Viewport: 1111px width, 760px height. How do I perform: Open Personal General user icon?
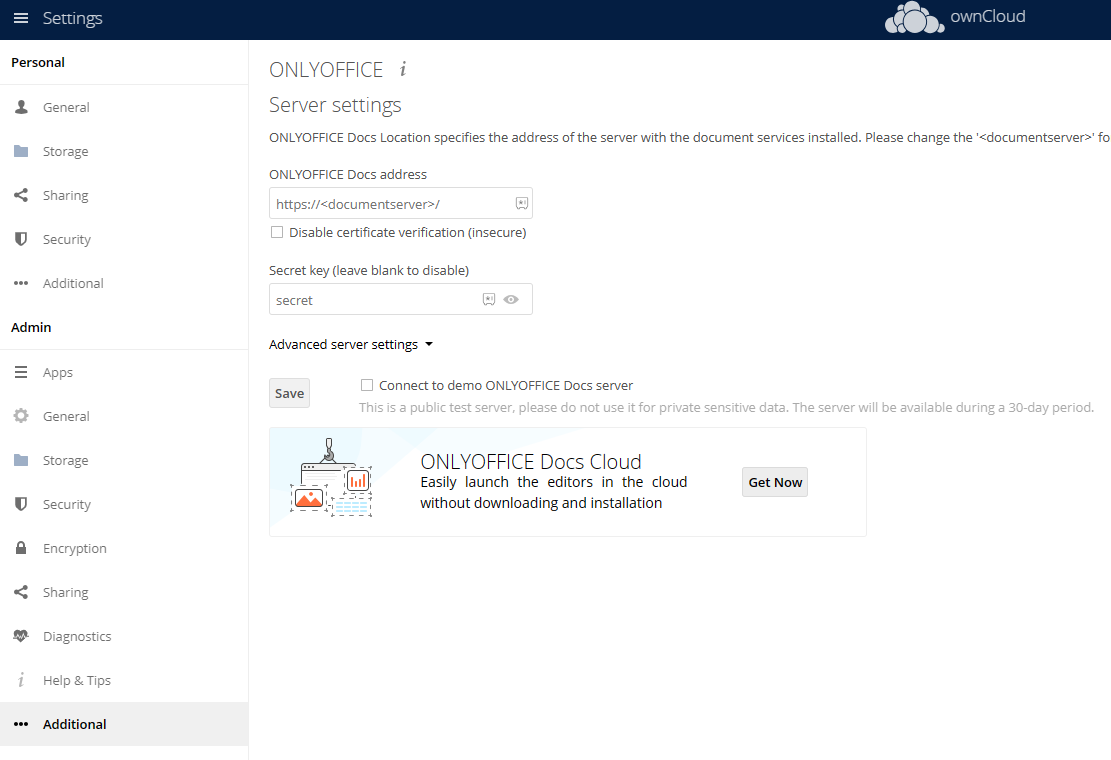point(21,107)
